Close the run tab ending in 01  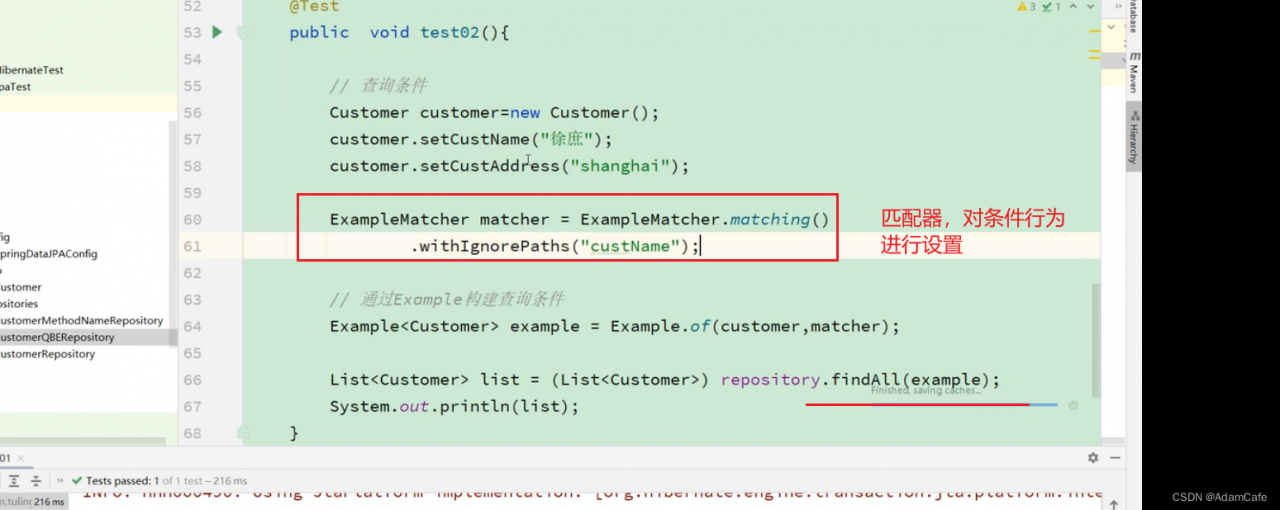[x=22, y=458]
